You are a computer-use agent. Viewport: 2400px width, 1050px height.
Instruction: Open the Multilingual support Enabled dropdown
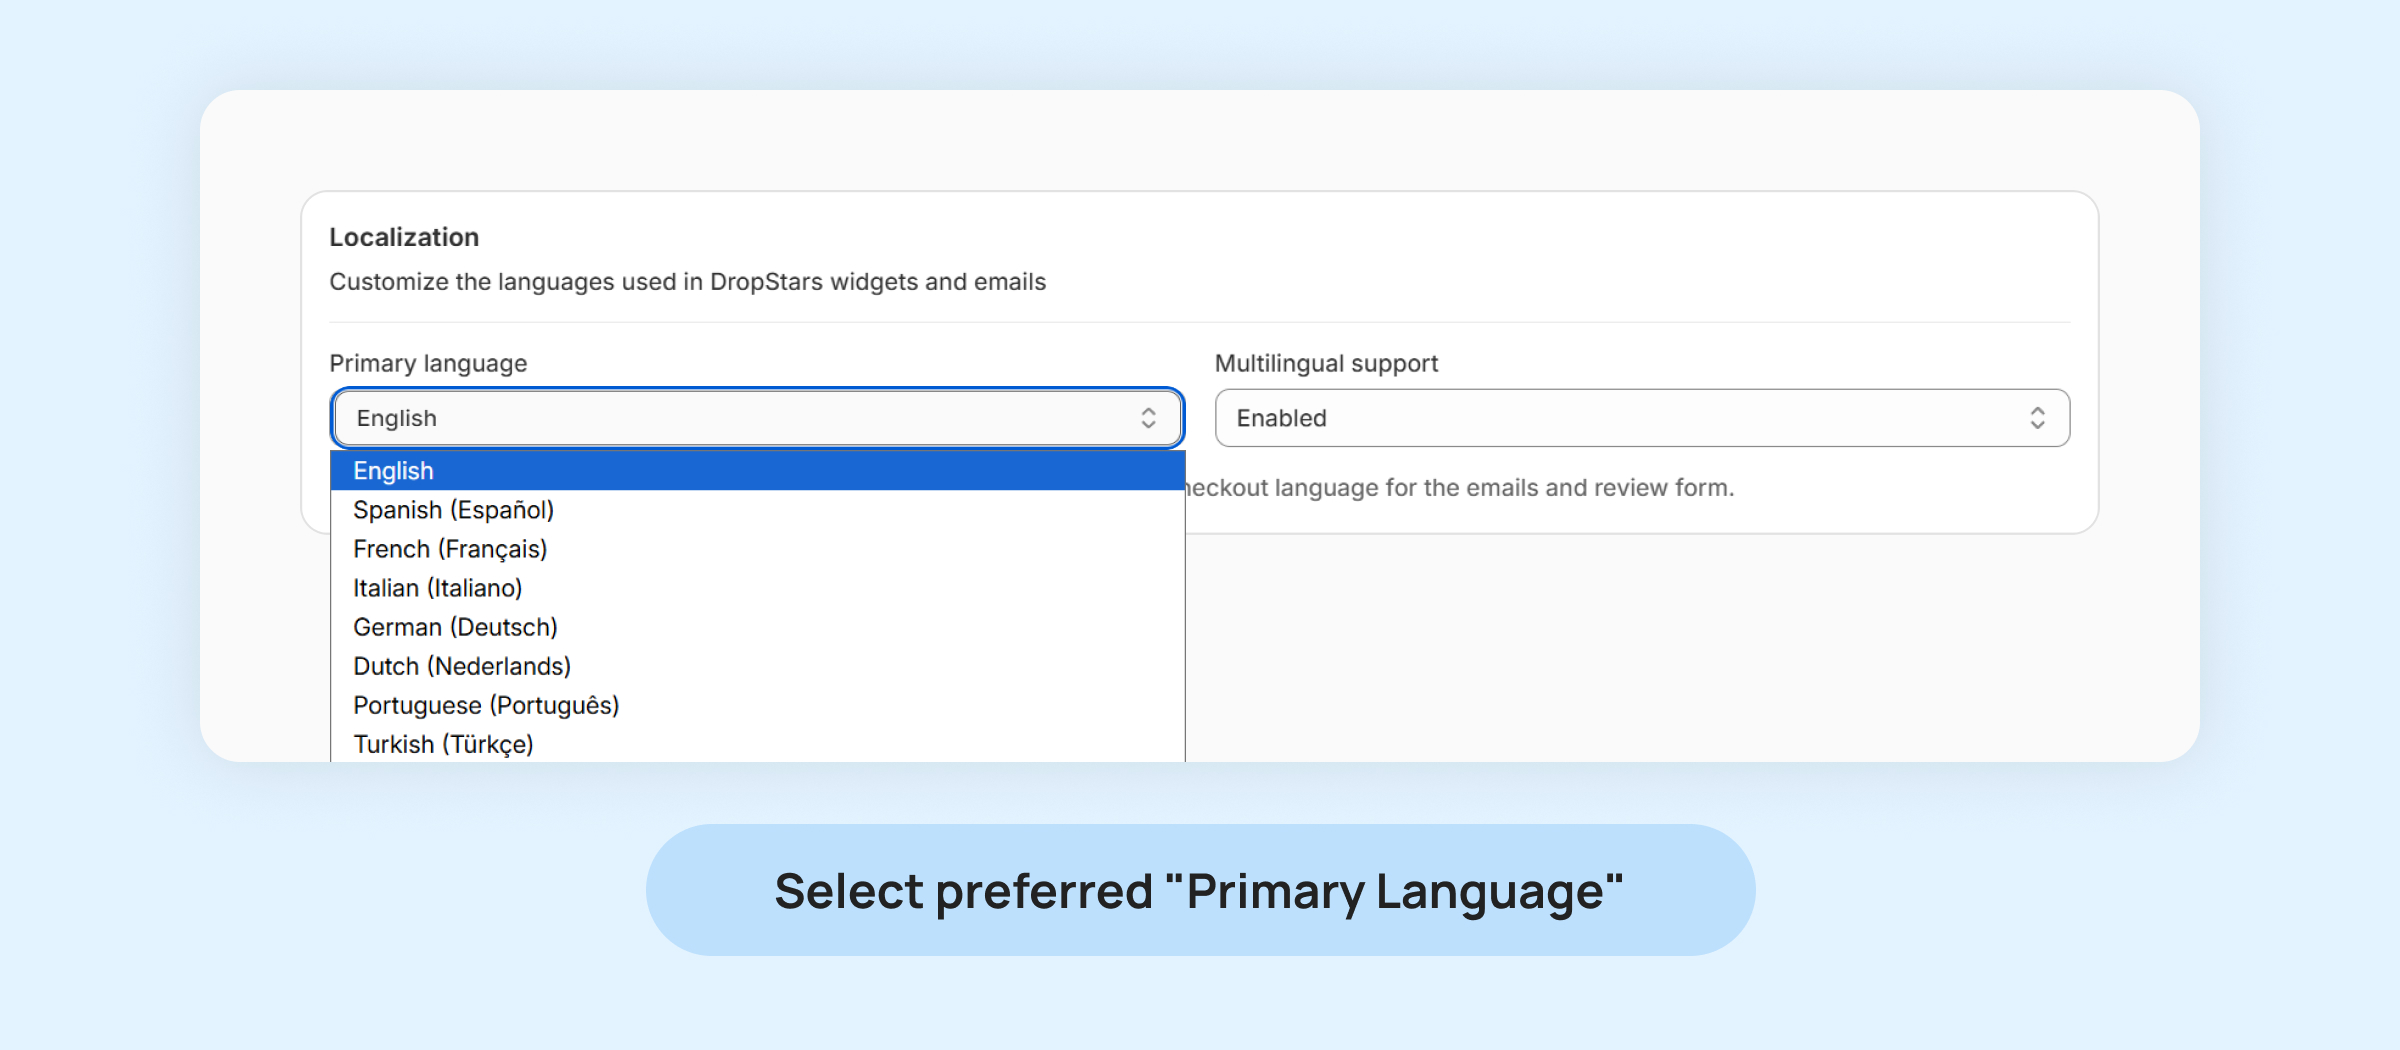point(1620,418)
